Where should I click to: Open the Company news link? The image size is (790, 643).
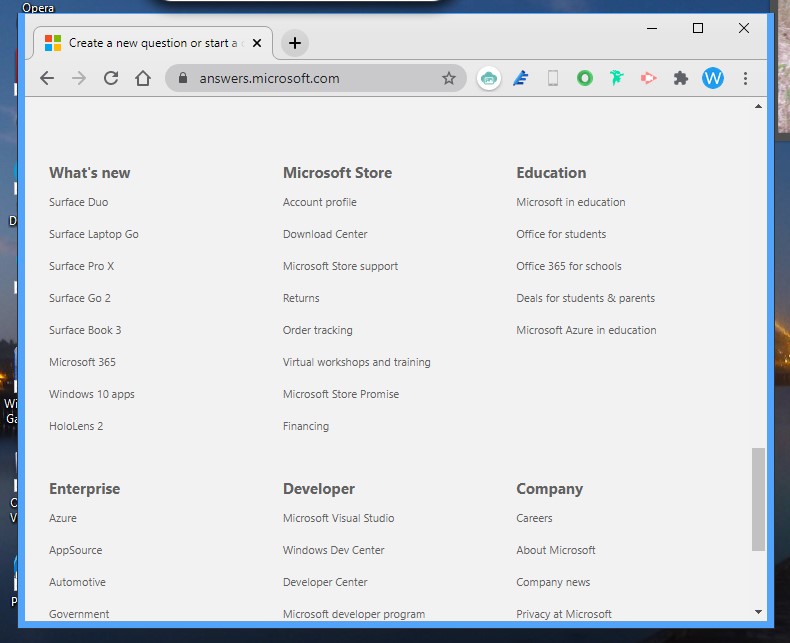tap(553, 582)
